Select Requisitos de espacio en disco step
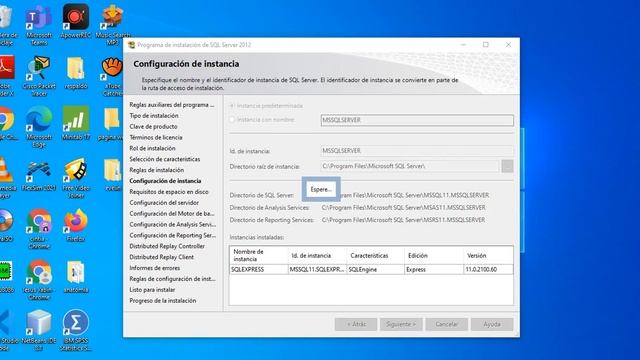 click(x=169, y=192)
